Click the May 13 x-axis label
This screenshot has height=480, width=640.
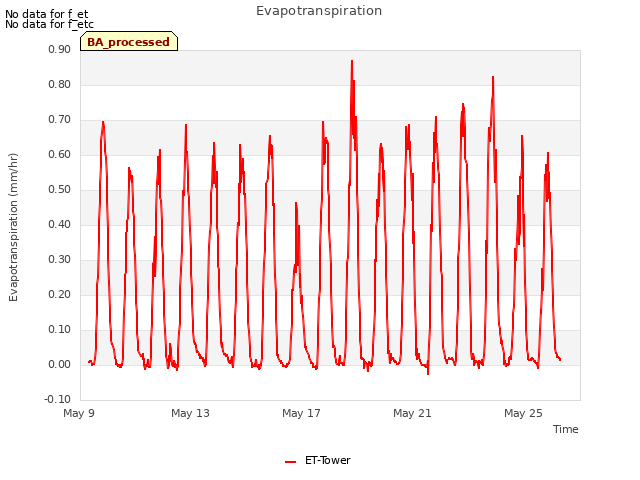coord(190,413)
